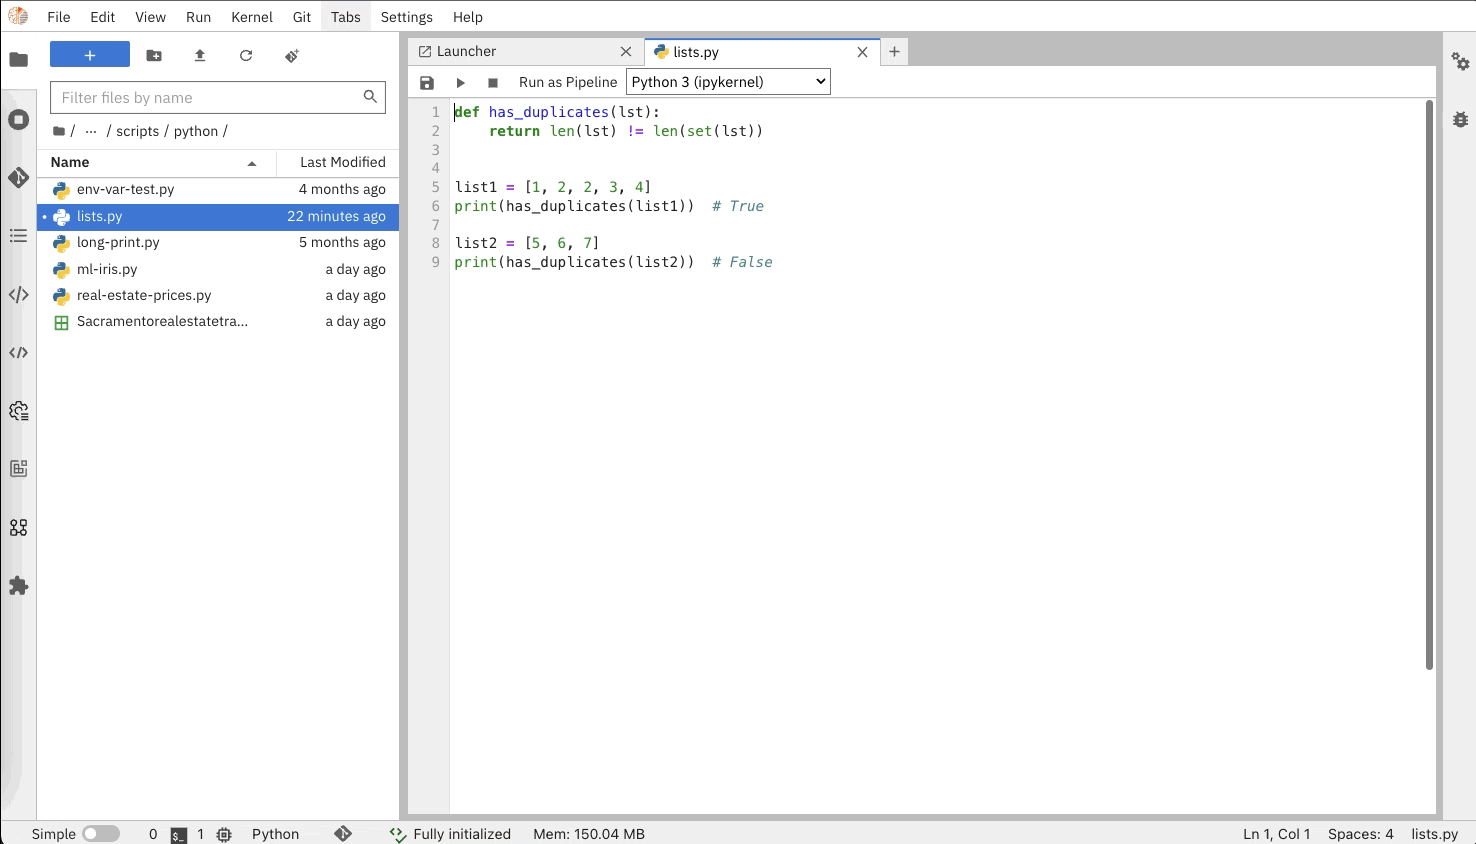Open the Table of Contents panel

18,236
